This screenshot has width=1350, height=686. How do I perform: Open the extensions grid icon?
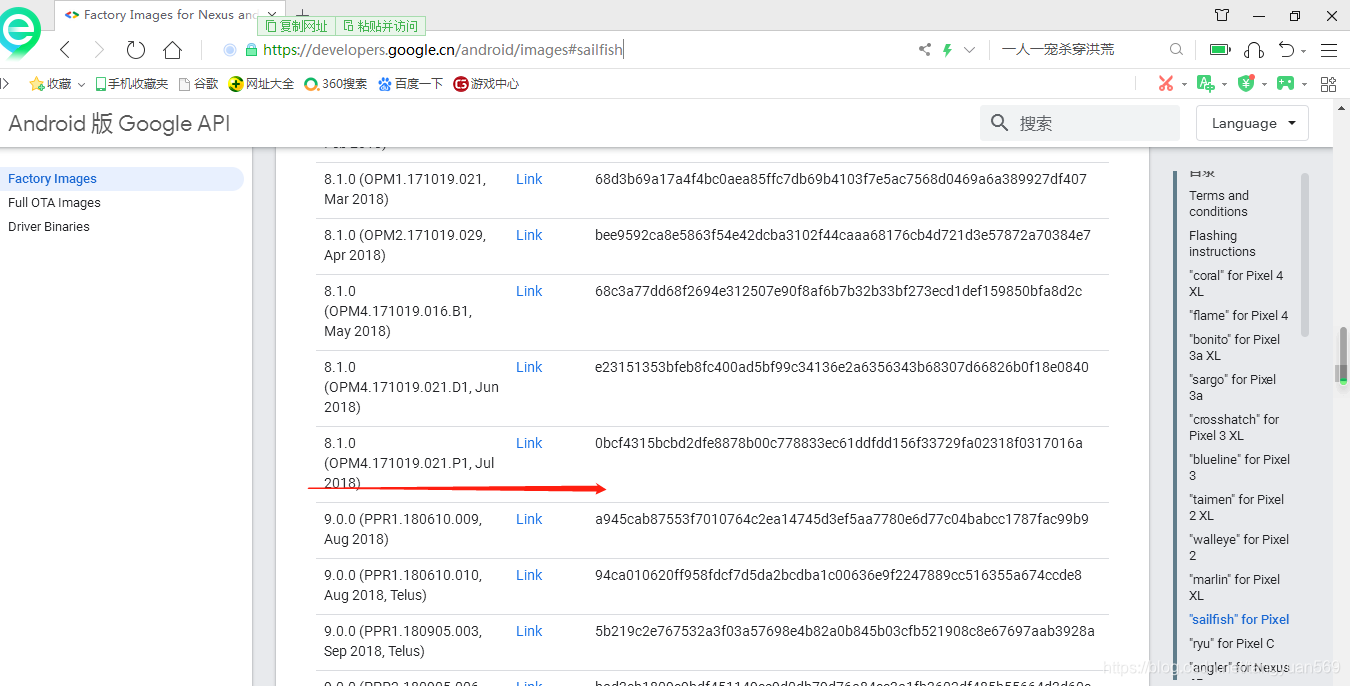coord(1329,84)
